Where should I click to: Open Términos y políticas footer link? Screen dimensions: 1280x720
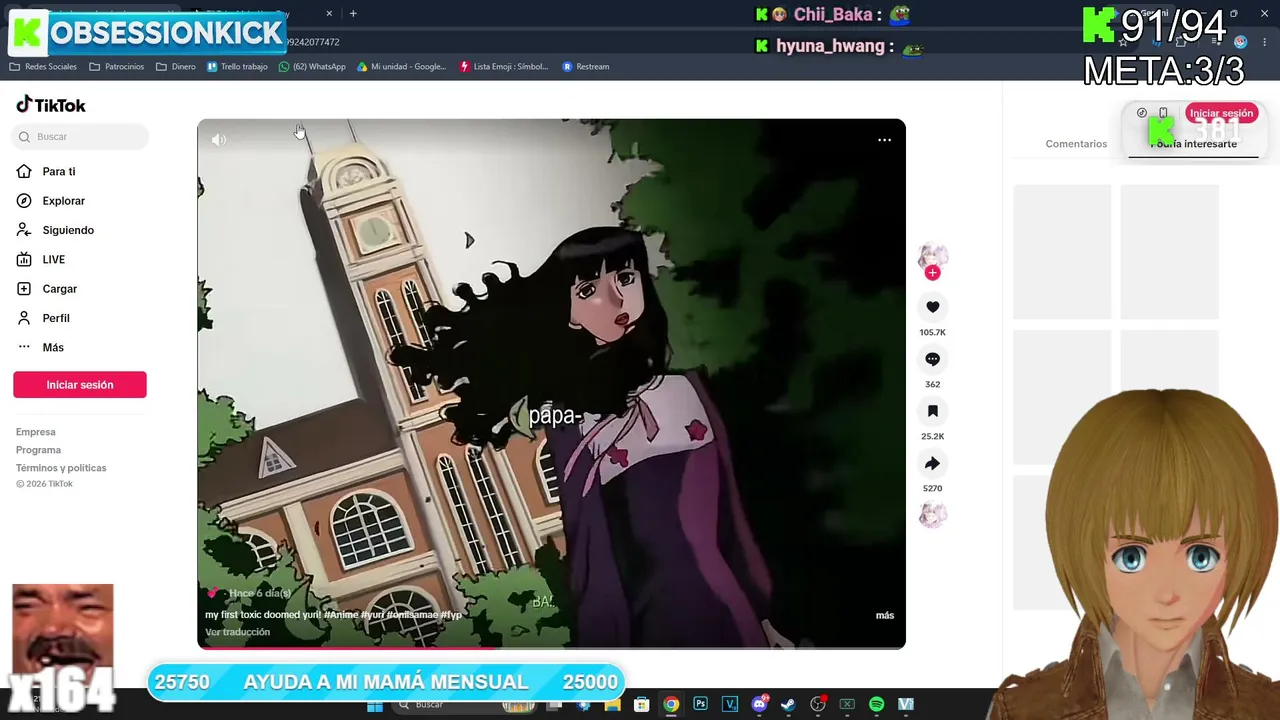click(61, 468)
